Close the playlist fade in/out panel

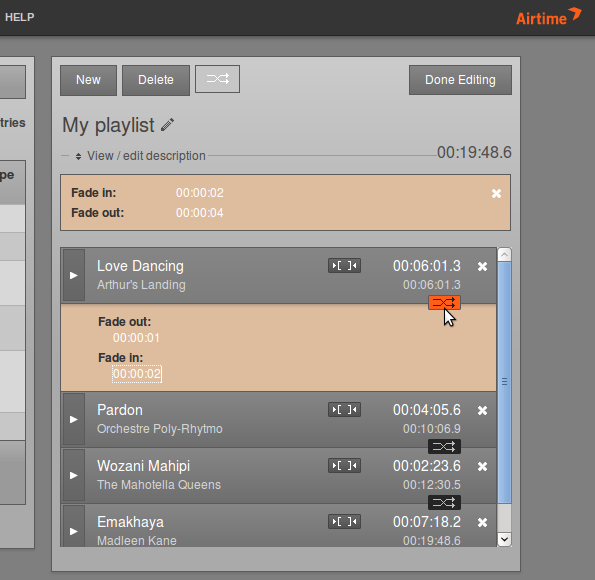[x=496, y=194]
